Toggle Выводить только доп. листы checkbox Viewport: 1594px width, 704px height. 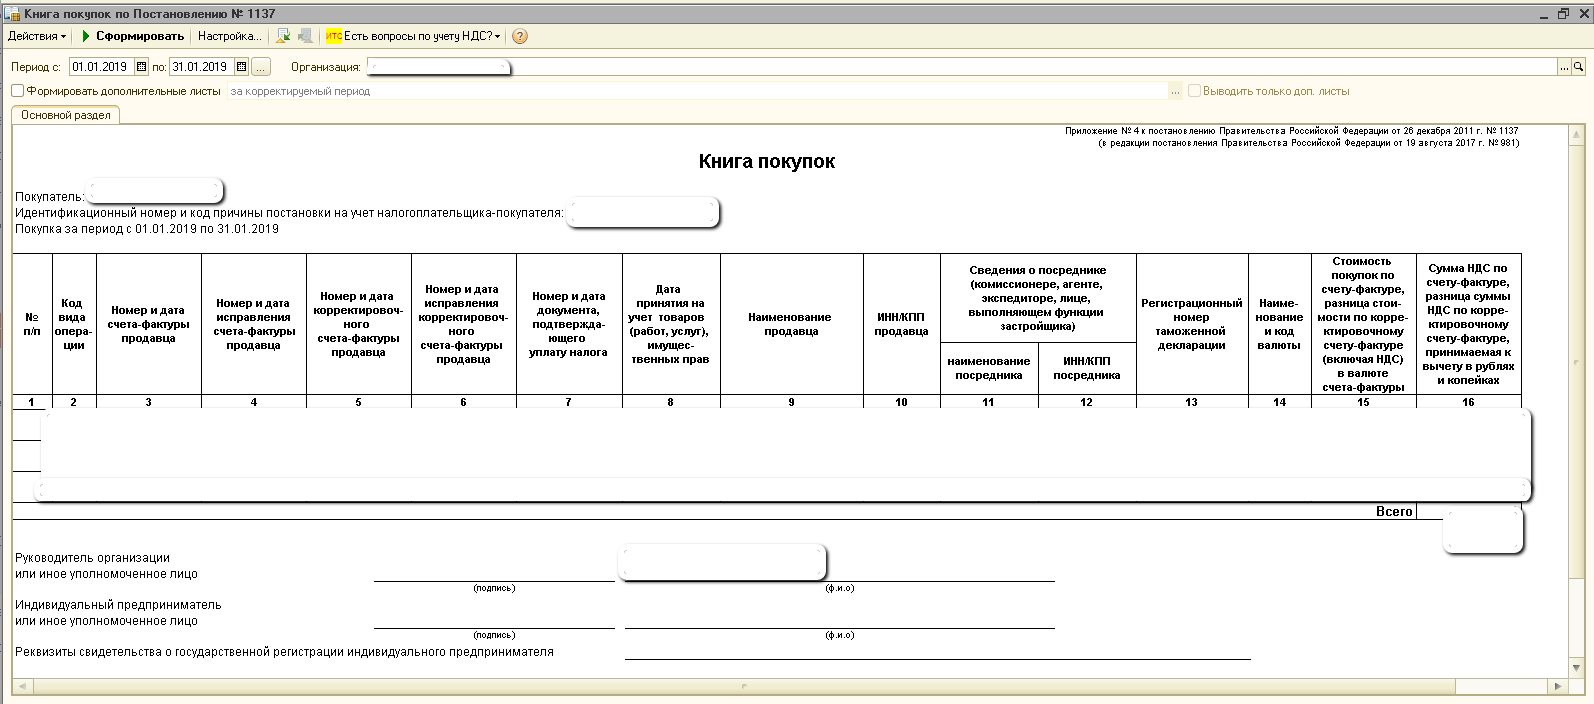[1194, 91]
